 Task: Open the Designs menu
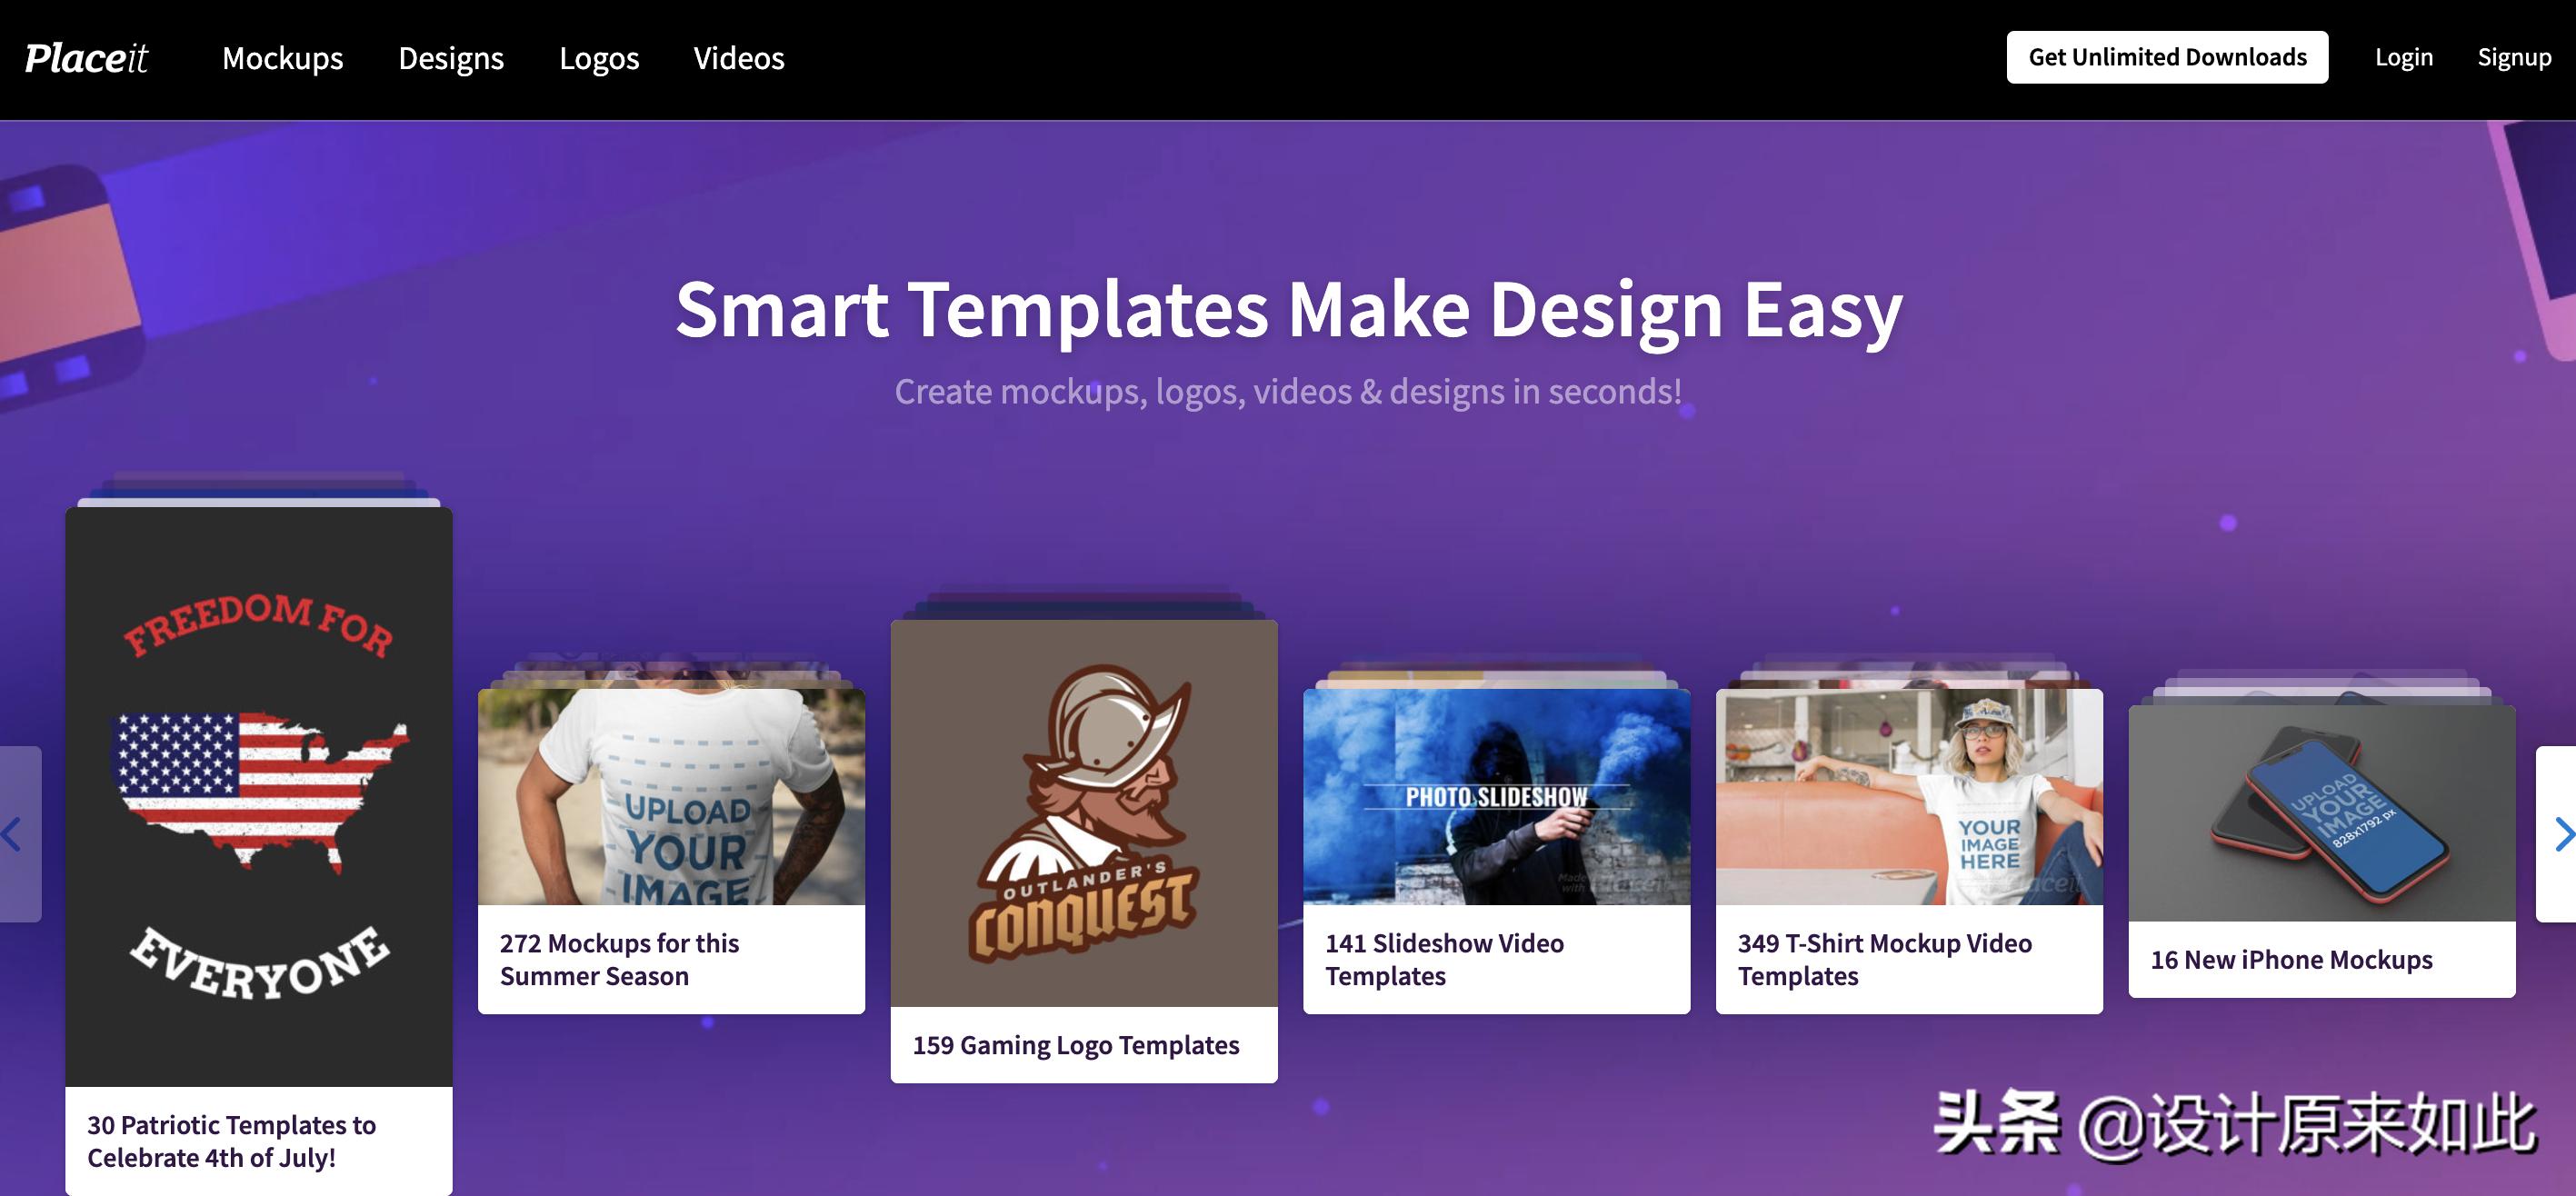coord(451,58)
